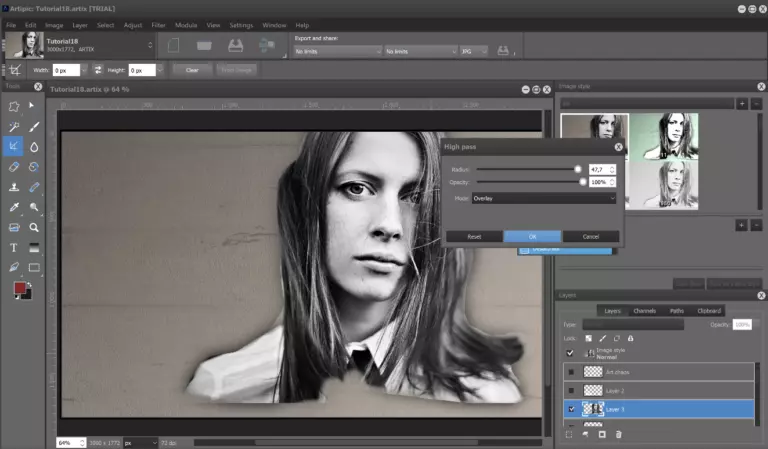Enable visibility of the Art chaos layer
The image size is (768, 449).
click(570, 371)
